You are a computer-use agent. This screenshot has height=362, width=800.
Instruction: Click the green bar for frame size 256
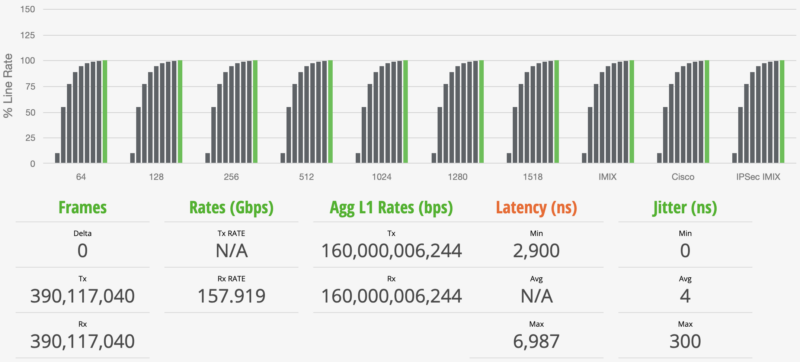255,112
